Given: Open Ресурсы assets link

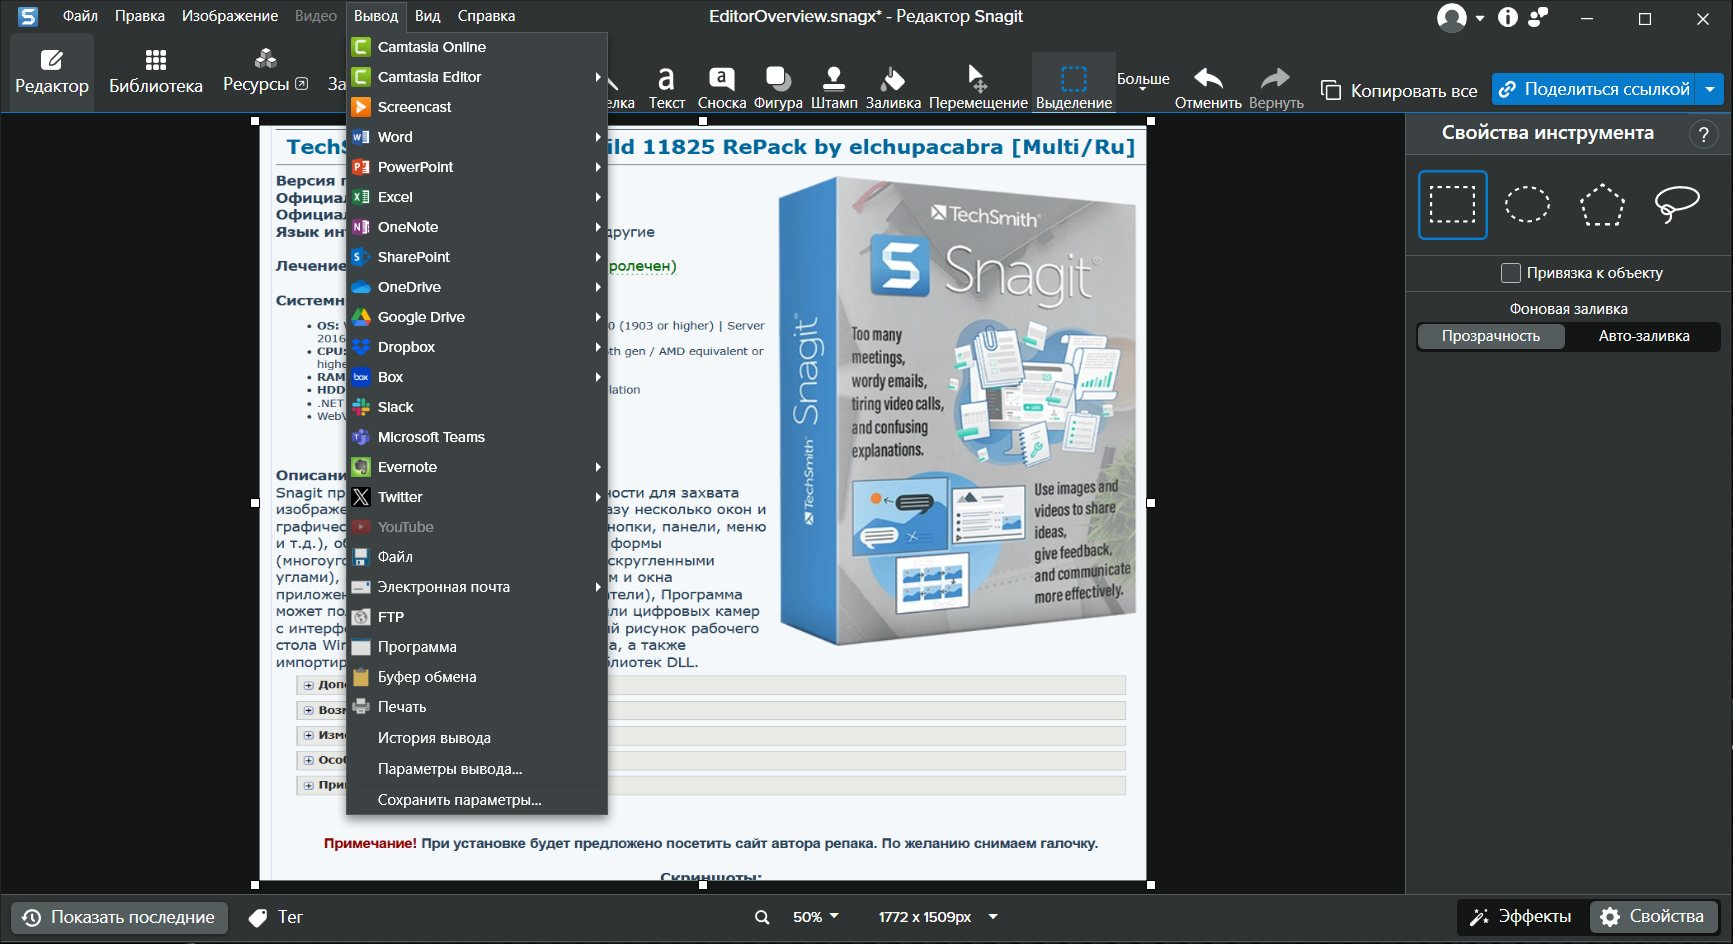Looking at the screenshot, I should [x=265, y=72].
